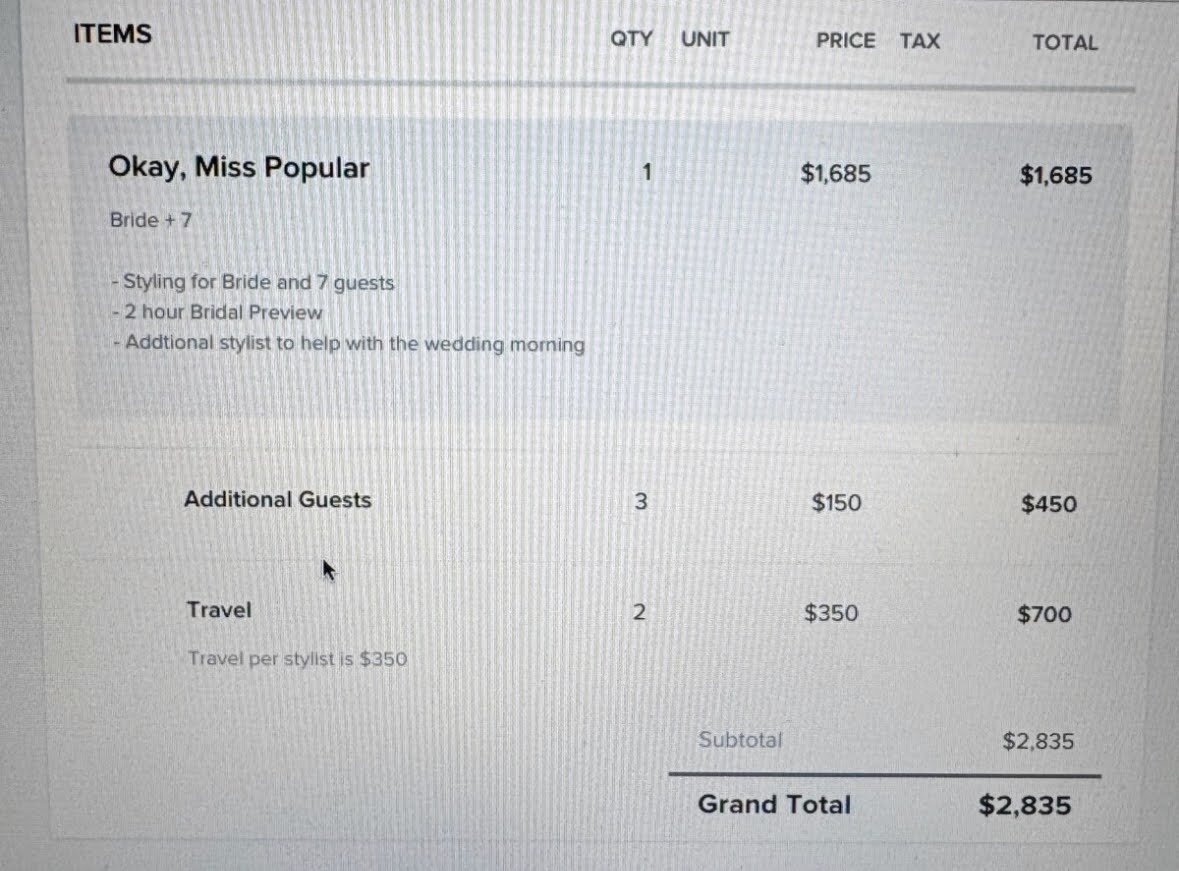Click the $150 Additional Guests price
The height and width of the screenshot is (871, 1179).
[836, 502]
